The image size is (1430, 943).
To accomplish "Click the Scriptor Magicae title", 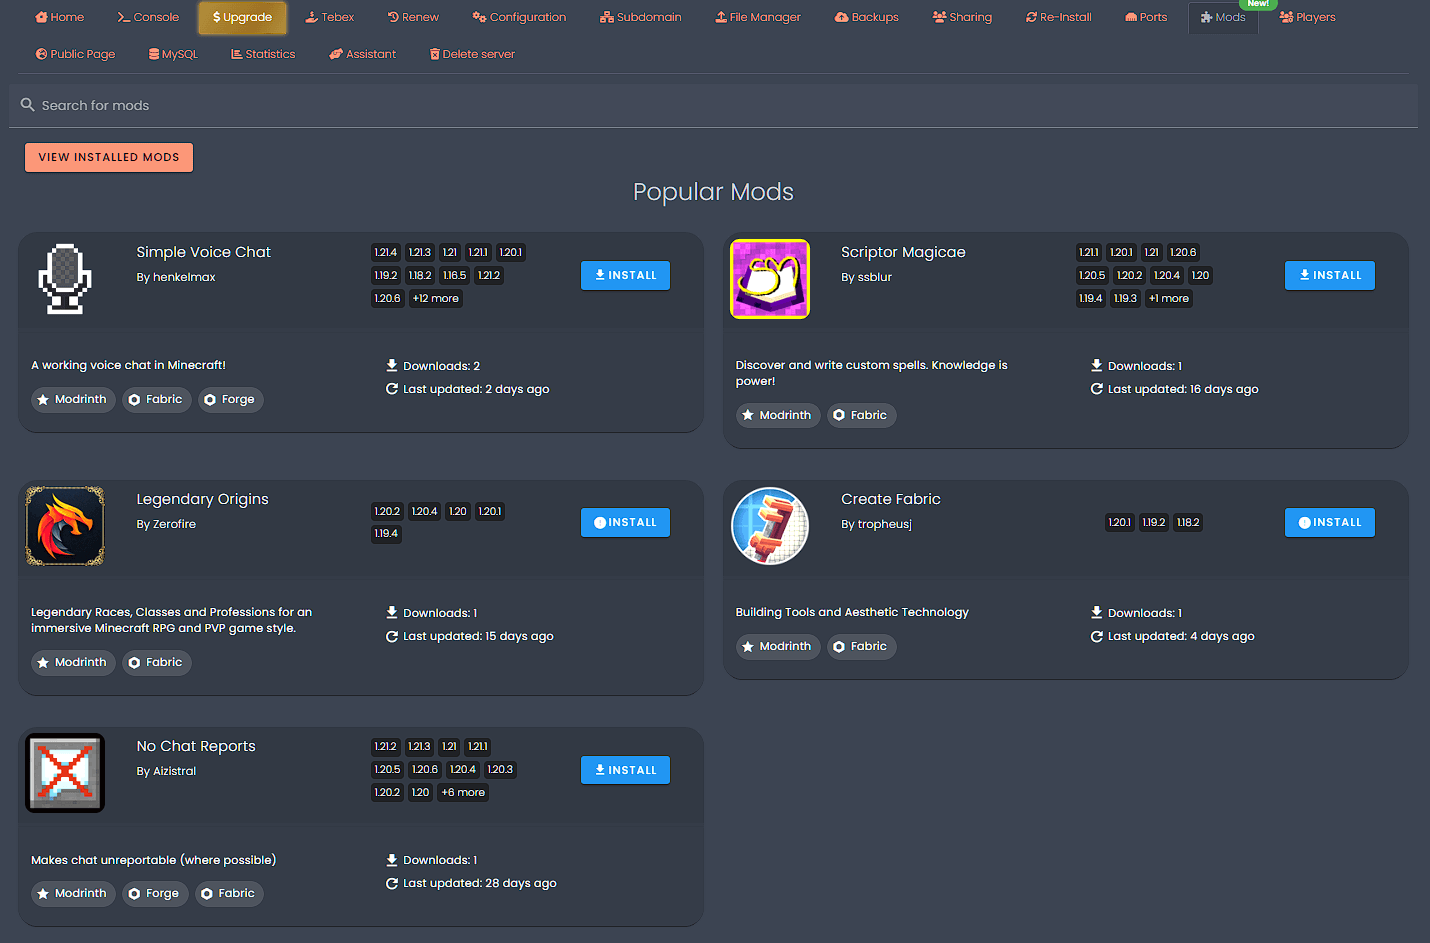I will click(903, 252).
